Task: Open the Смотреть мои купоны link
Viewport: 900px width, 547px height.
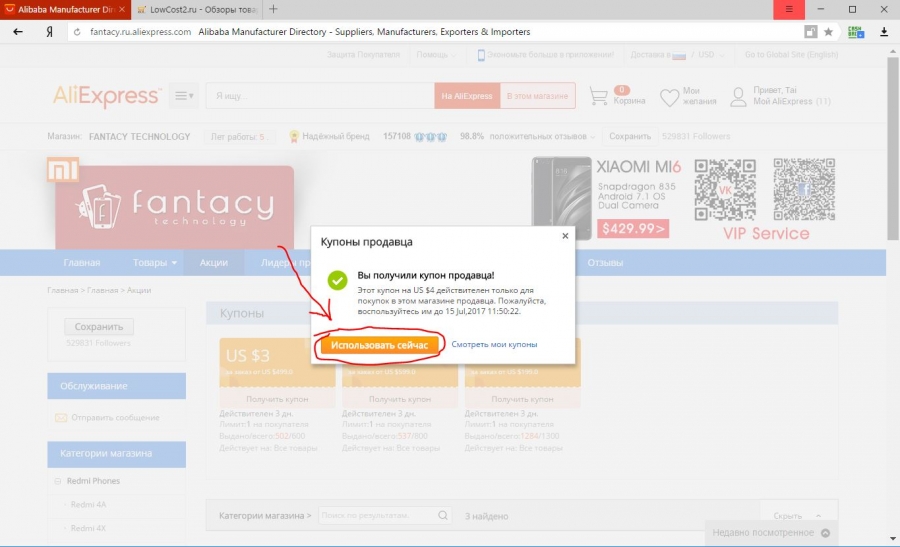Action: click(x=494, y=344)
